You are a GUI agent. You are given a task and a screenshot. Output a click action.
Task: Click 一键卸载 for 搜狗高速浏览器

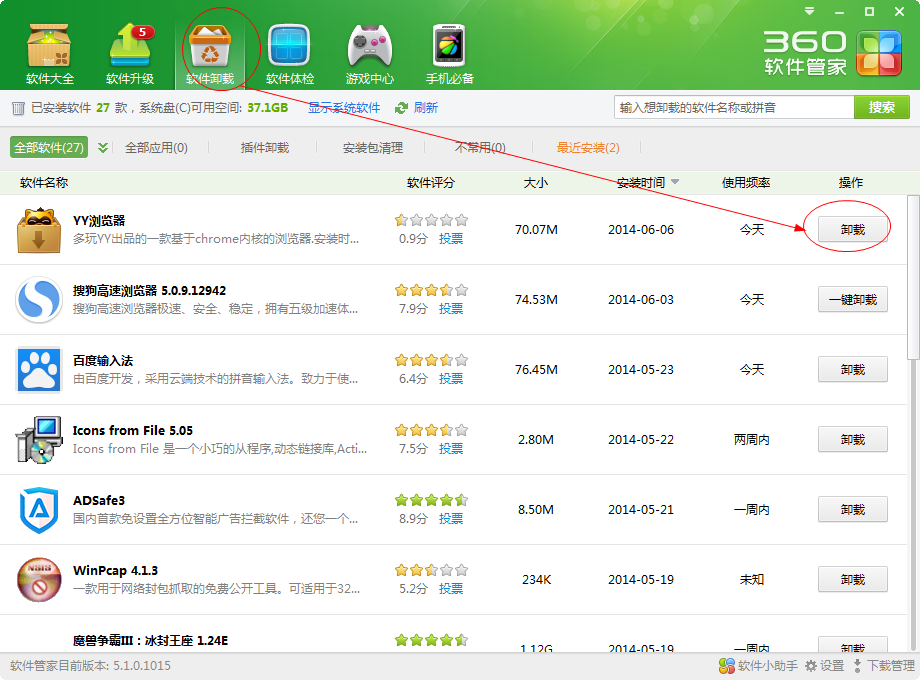tap(853, 300)
